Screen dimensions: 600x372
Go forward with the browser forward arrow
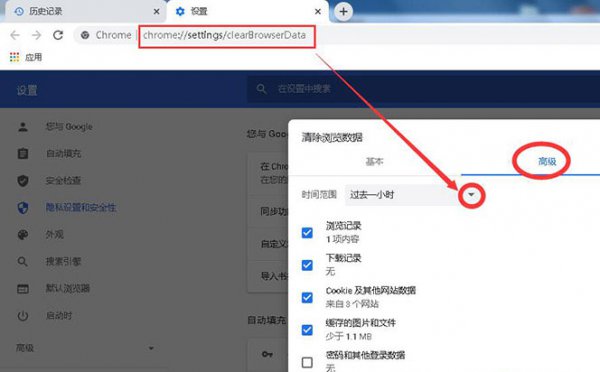(36, 35)
